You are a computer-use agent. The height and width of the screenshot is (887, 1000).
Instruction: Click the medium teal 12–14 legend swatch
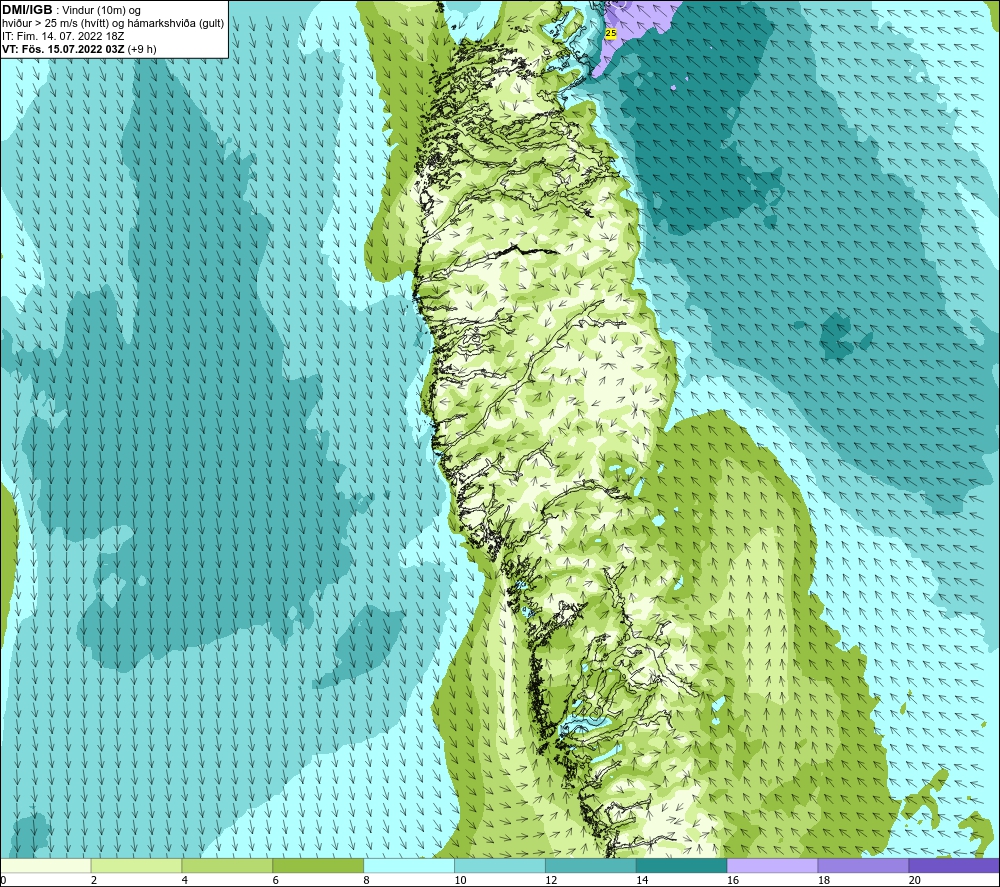coord(591,865)
